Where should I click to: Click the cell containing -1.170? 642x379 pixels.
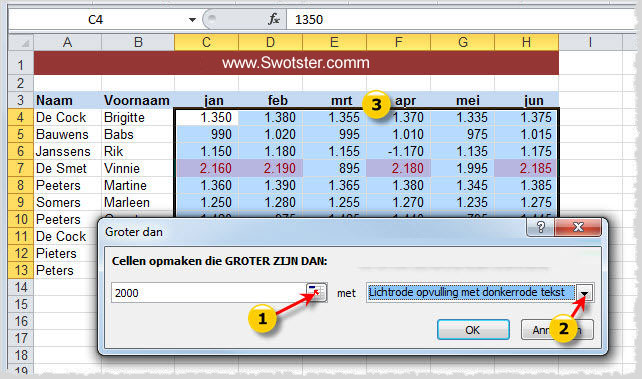[398, 151]
